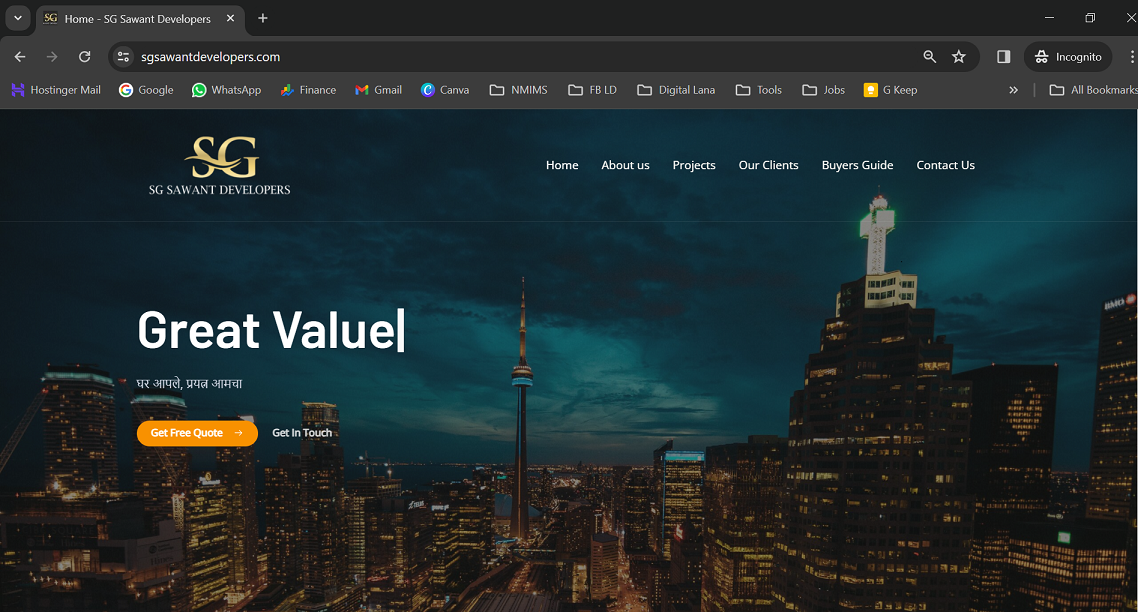Click the SG Sawant Developers logo

click(x=220, y=166)
